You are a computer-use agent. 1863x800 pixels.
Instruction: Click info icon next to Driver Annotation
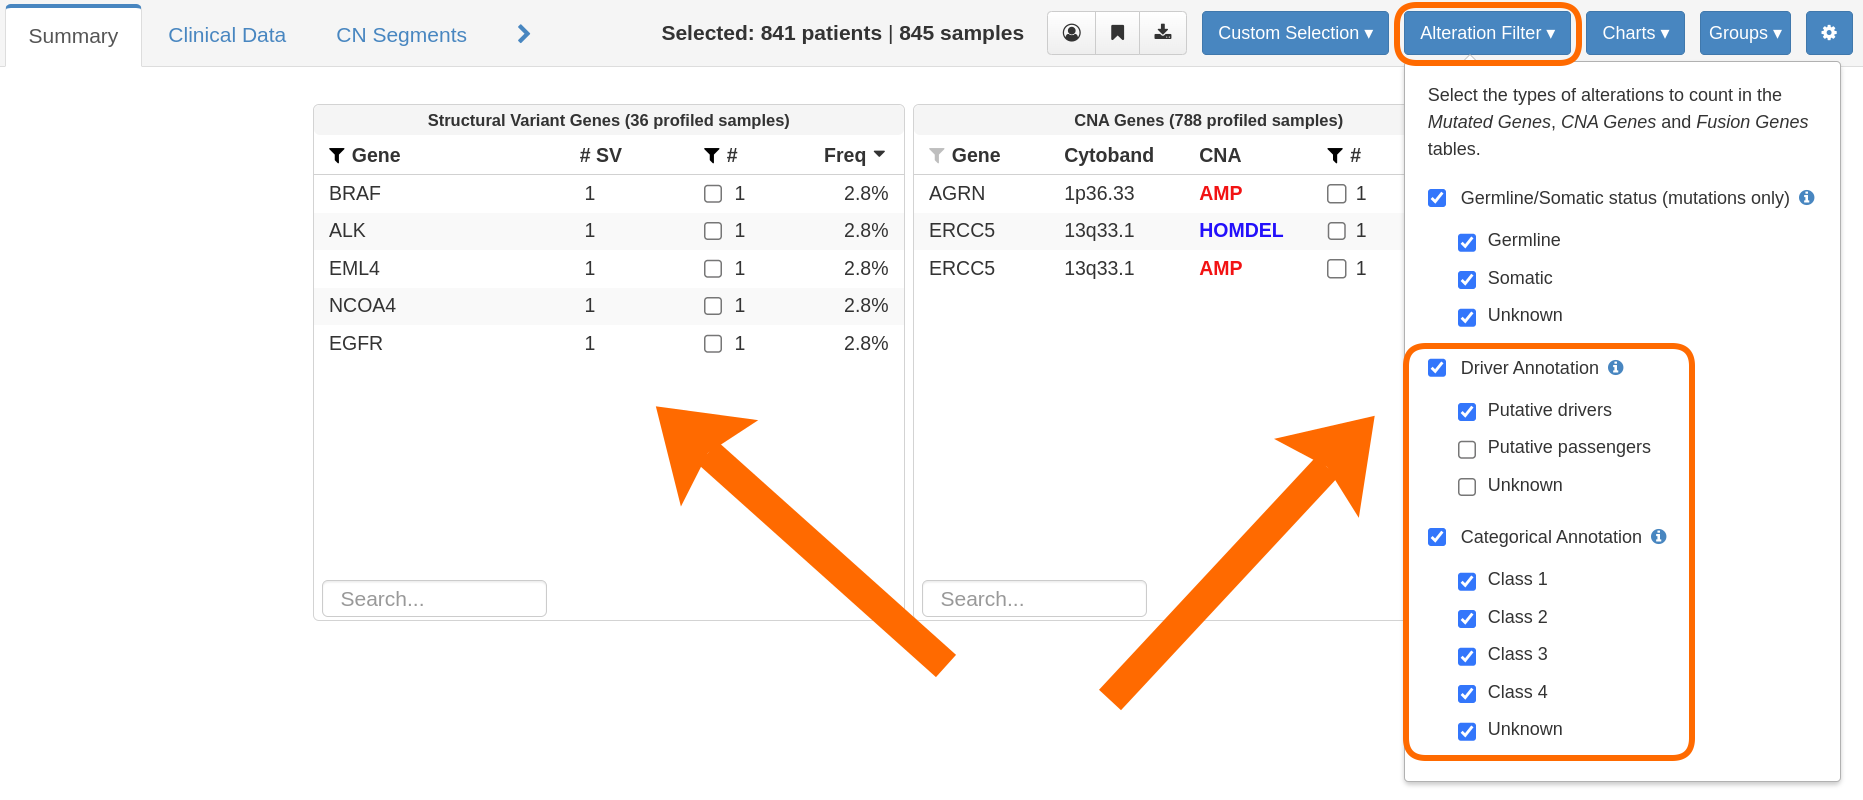tap(1616, 367)
